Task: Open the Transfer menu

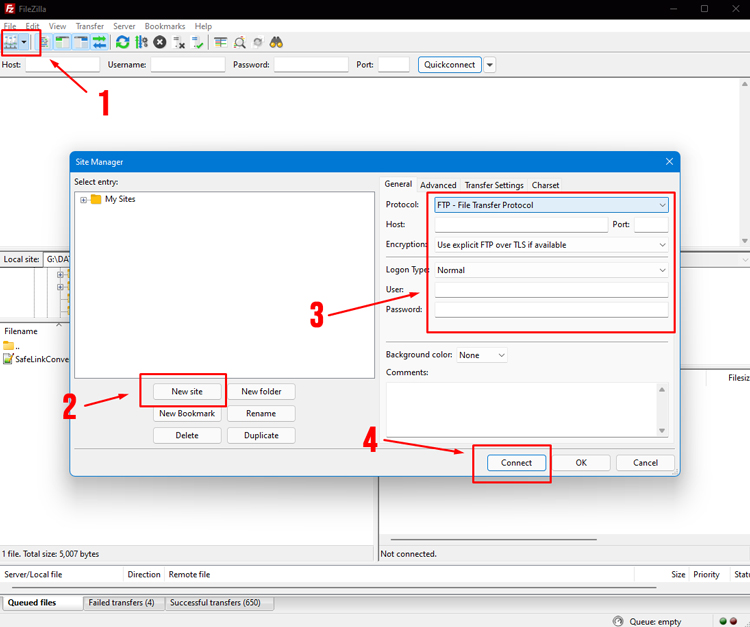Action: 89,26
